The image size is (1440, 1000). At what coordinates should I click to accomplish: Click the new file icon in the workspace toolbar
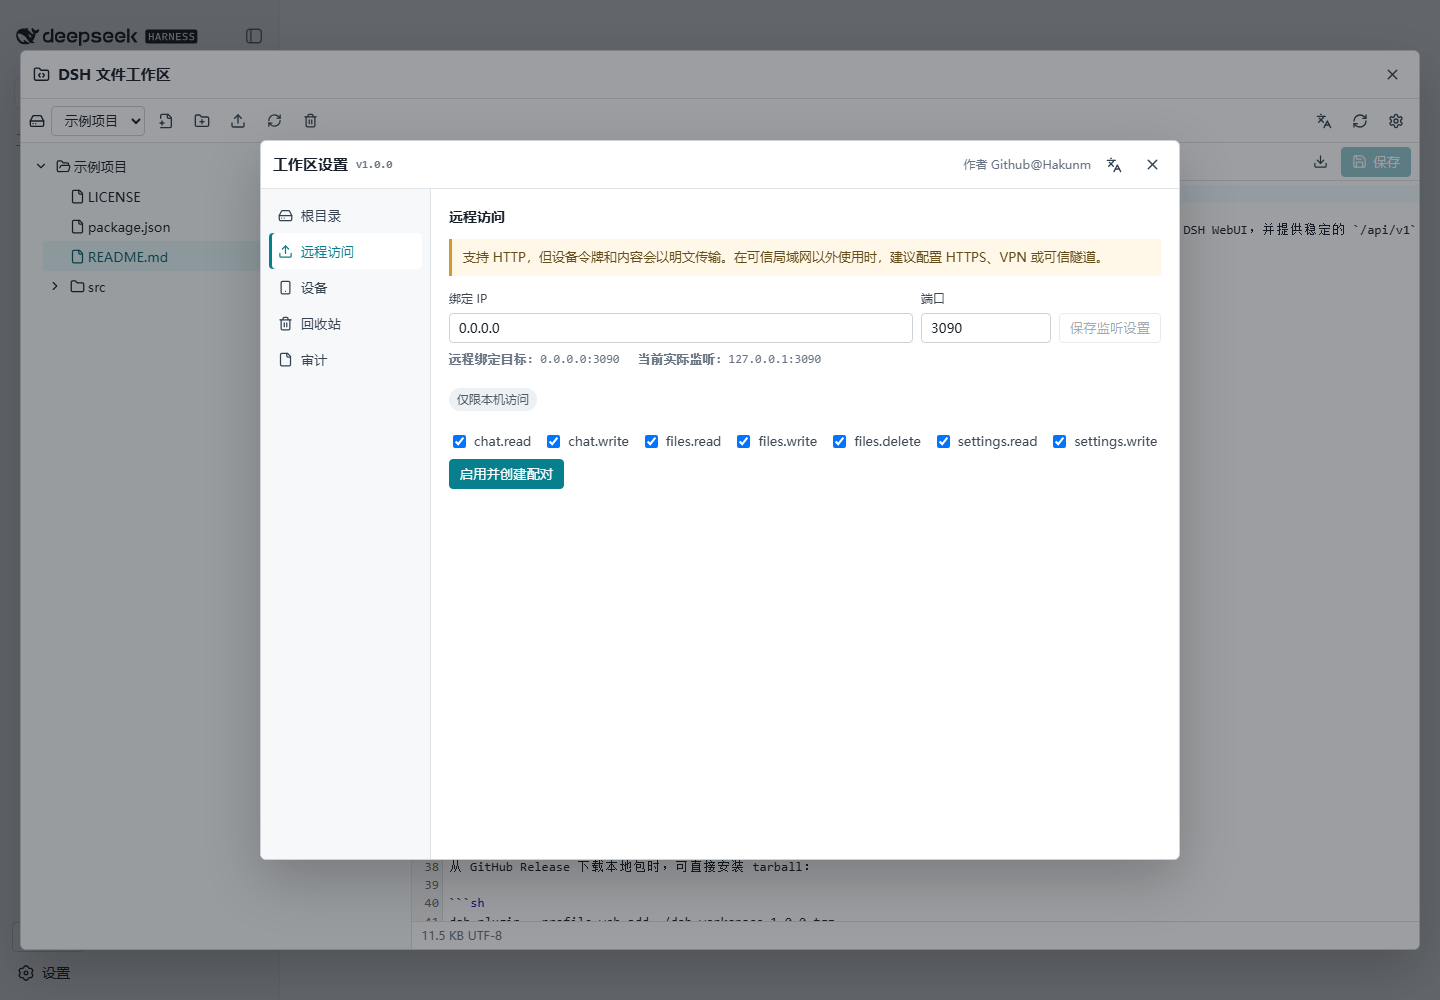tap(166, 121)
